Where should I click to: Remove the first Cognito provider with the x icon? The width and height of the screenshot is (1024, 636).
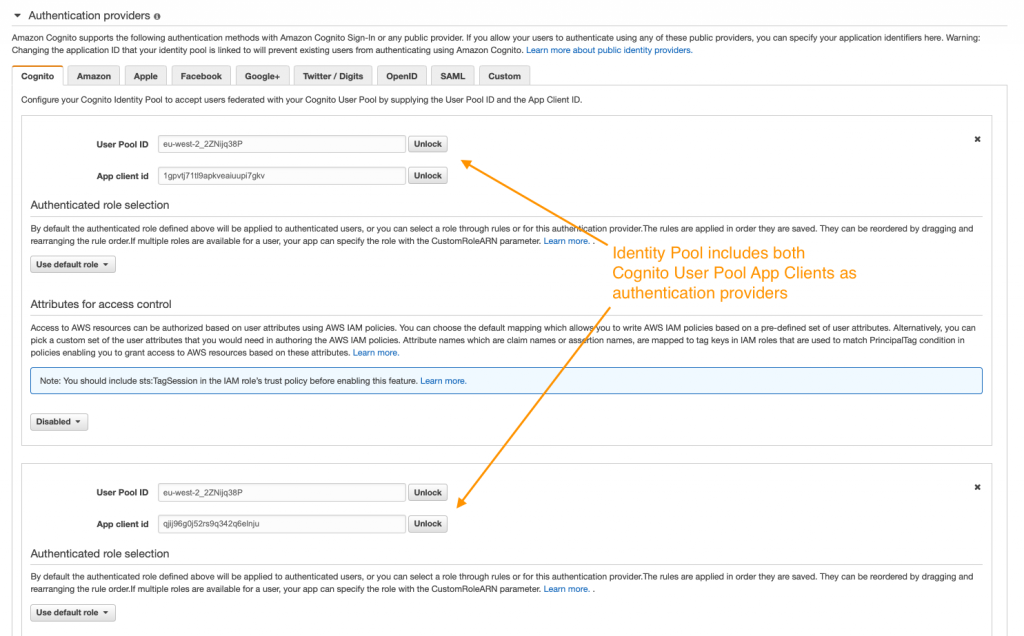[x=978, y=139]
